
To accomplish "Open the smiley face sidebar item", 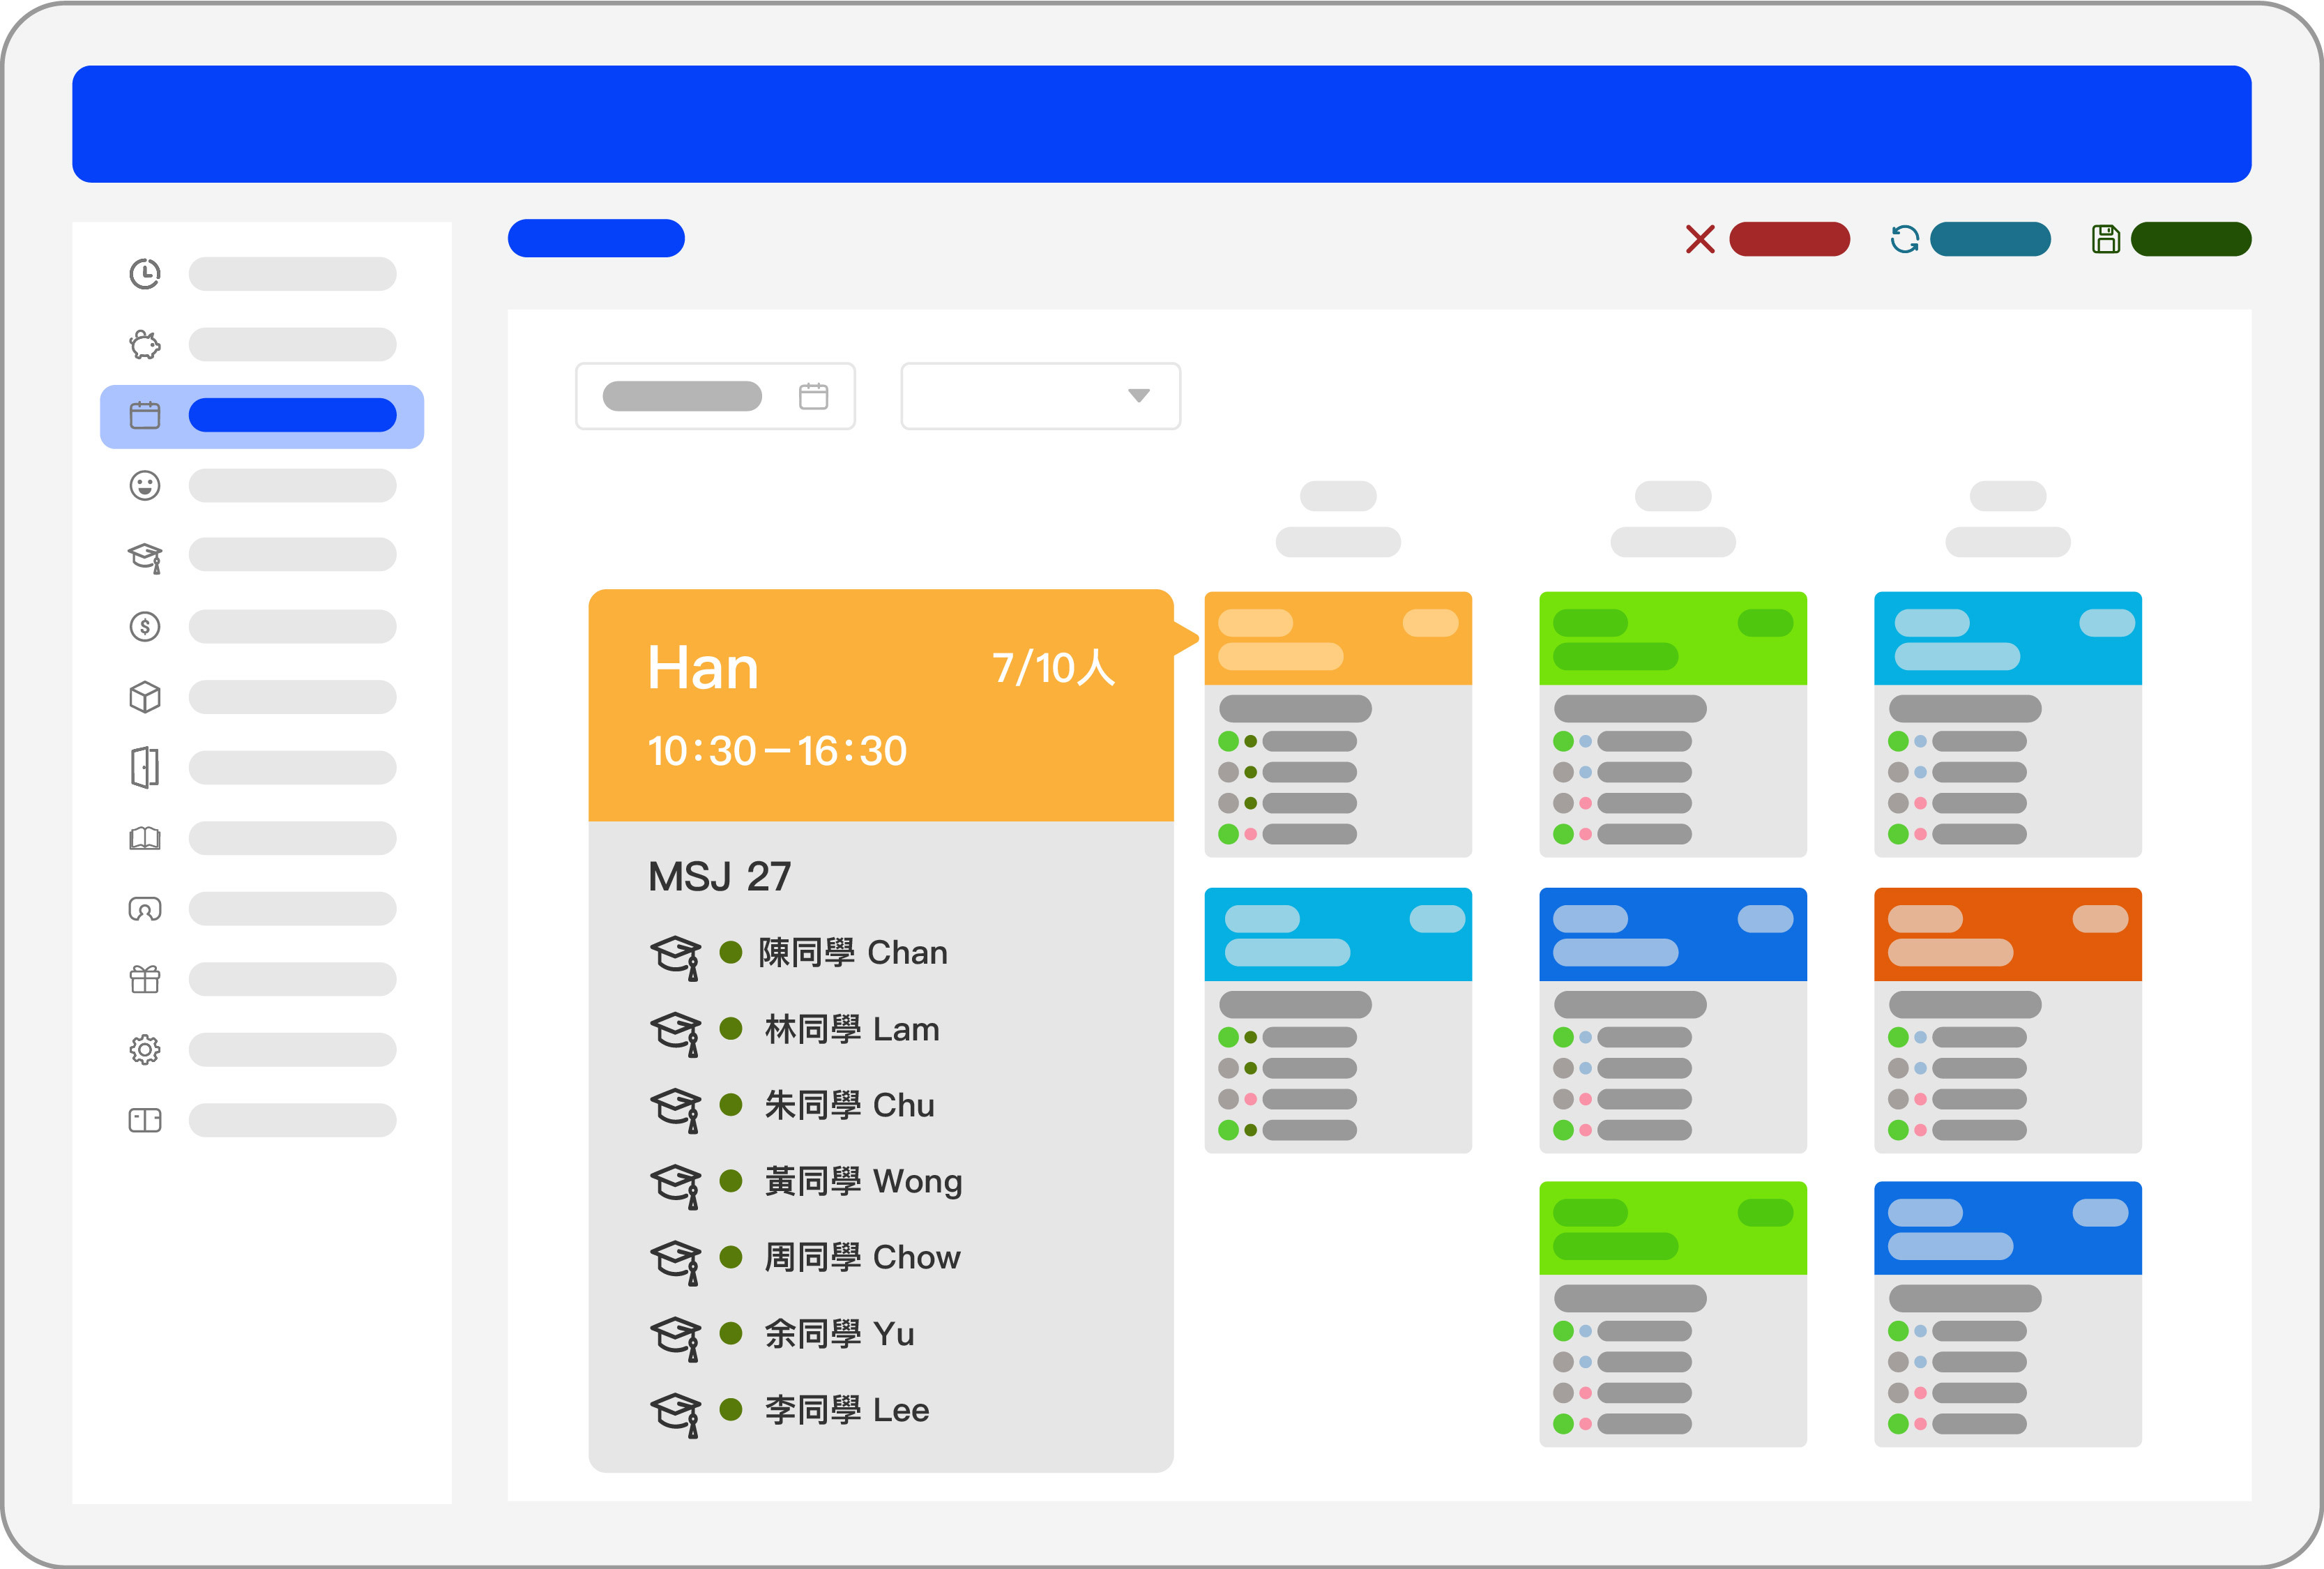I will [x=145, y=486].
